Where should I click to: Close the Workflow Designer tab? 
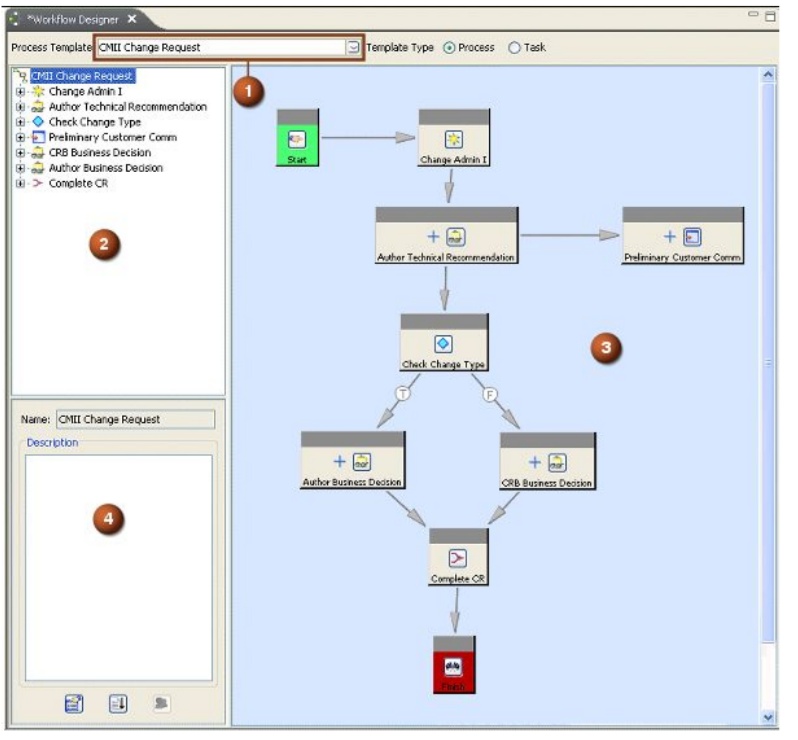pyautogui.click(x=132, y=19)
